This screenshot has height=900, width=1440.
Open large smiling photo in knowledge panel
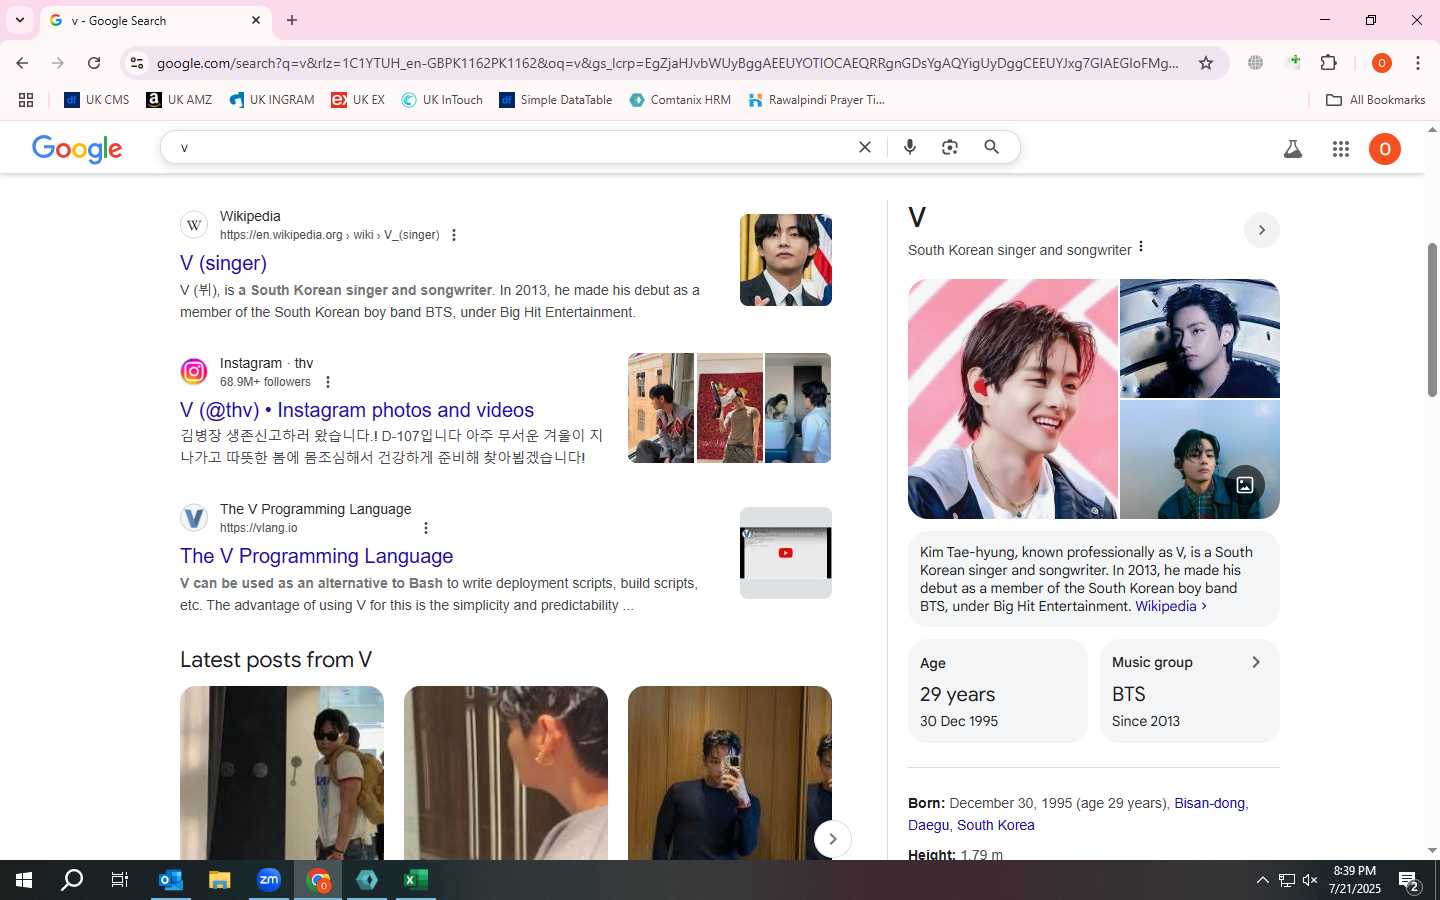coord(1013,399)
